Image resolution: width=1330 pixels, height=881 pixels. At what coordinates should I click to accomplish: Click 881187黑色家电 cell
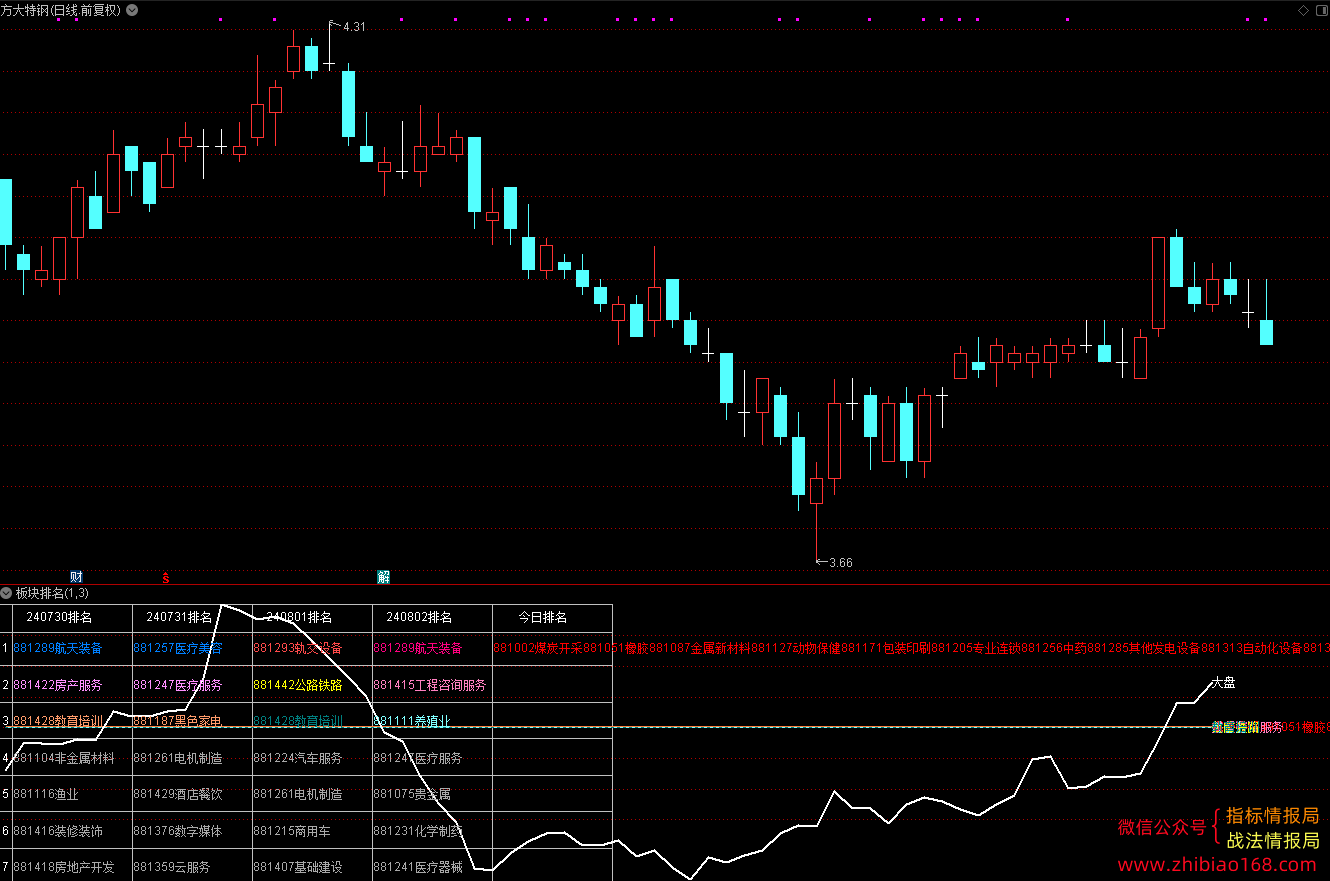(x=178, y=721)
